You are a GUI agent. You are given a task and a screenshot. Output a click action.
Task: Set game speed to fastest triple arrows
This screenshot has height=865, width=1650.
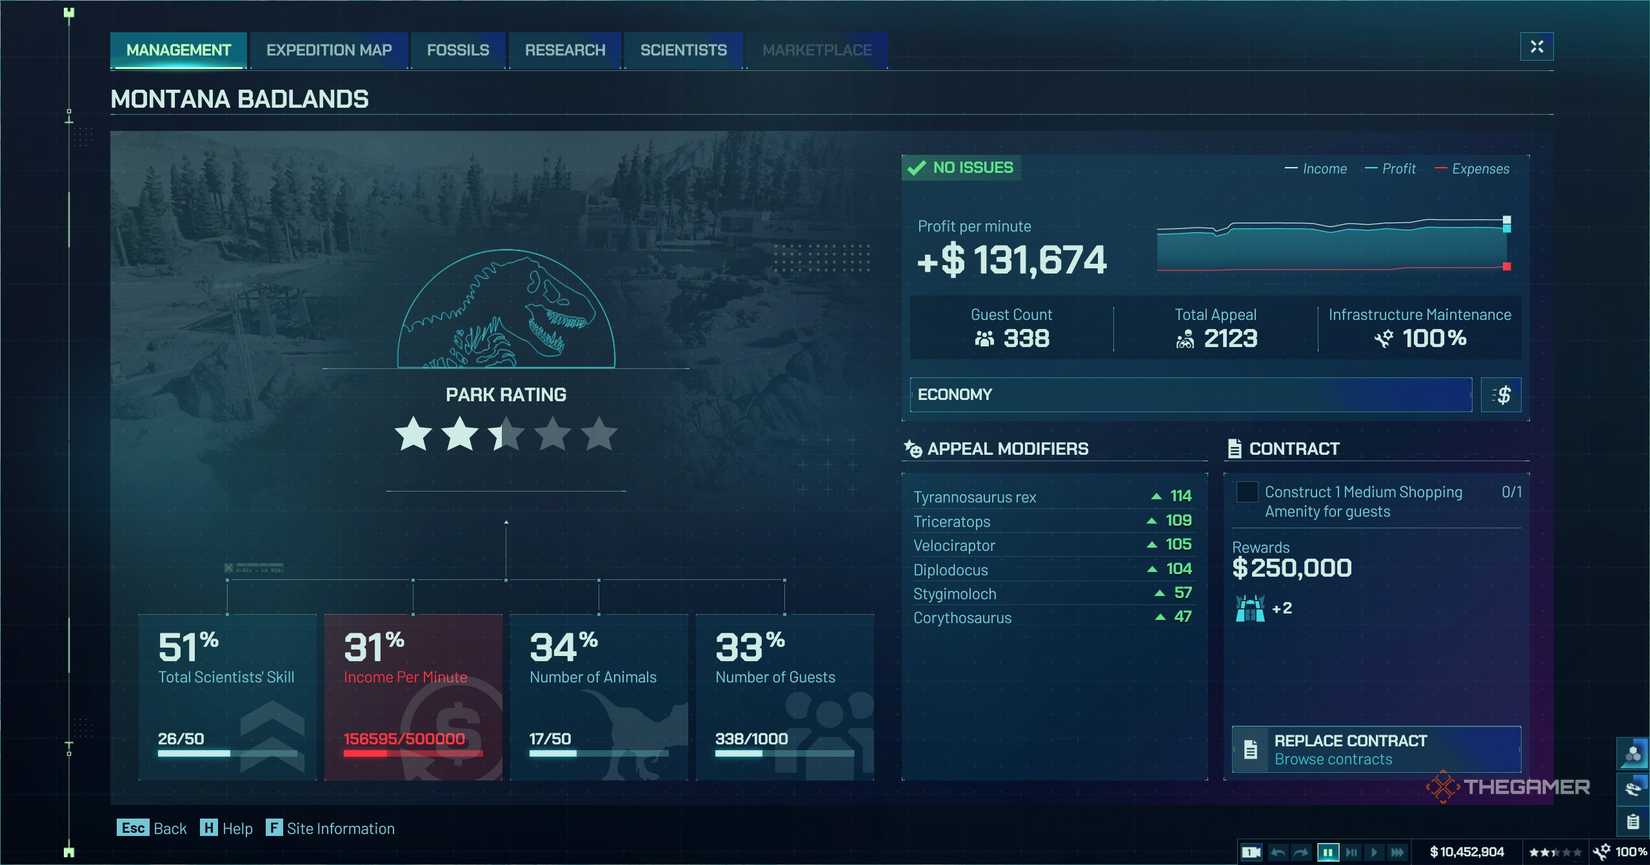1398,852
